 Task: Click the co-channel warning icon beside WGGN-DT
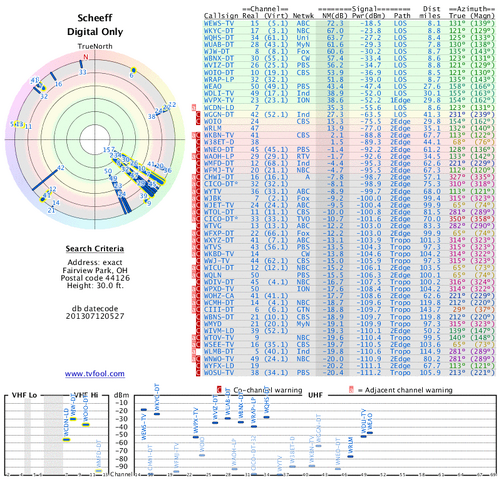[198, 115]
